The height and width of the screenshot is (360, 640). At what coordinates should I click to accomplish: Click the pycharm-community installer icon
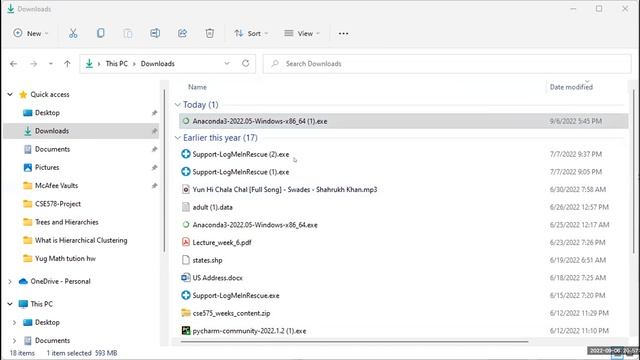(186, 331)
